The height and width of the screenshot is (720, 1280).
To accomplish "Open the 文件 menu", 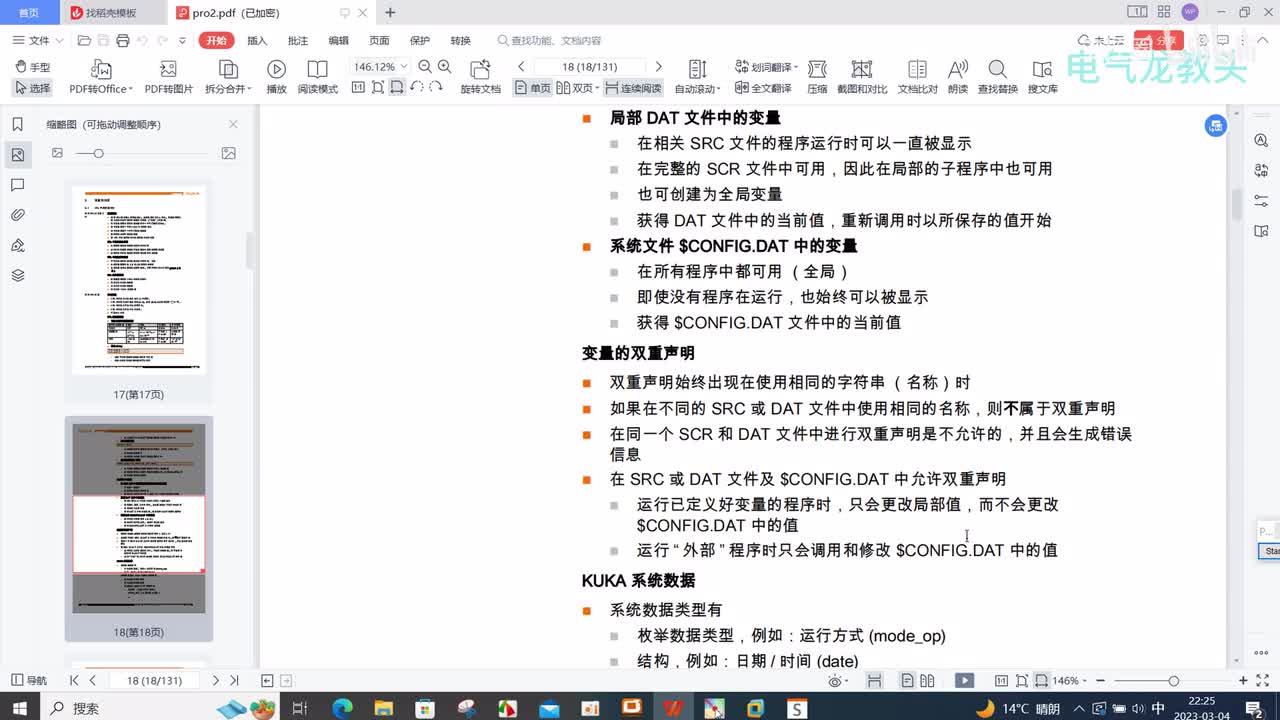I will coord(38,40).
